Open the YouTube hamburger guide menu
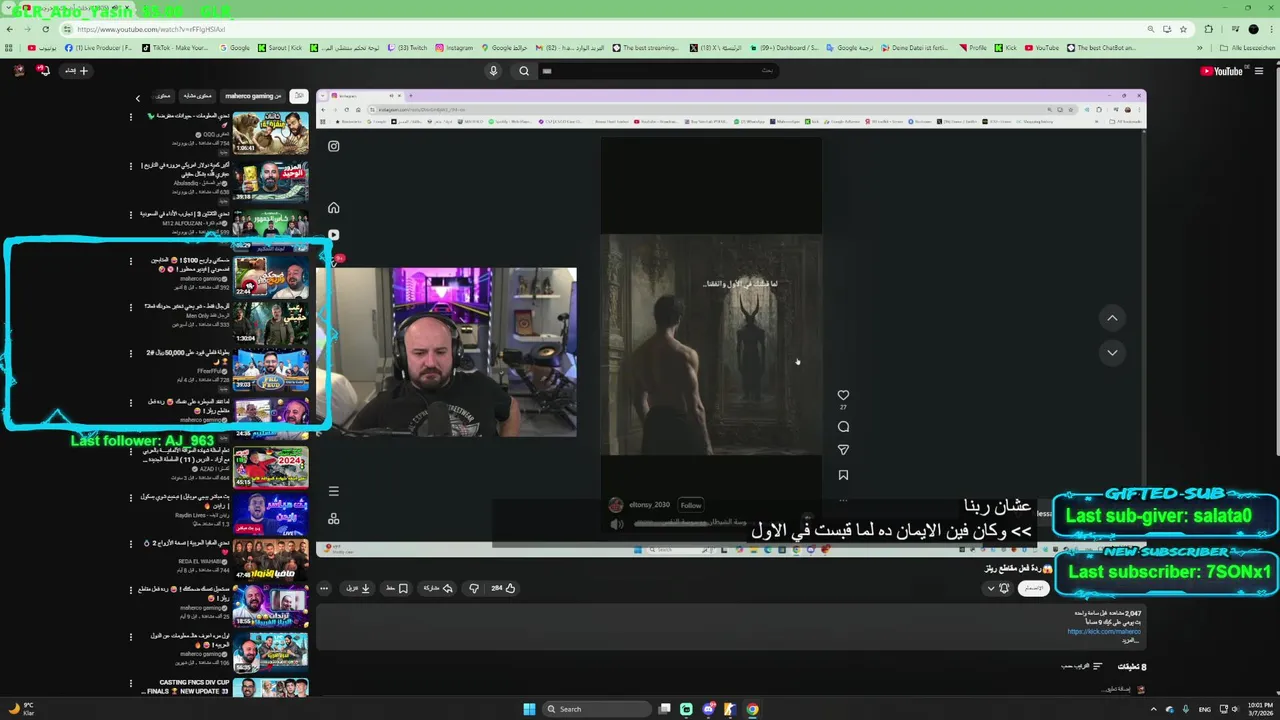This screenshot has height=720, width=1280. (x=1259, y=71)
